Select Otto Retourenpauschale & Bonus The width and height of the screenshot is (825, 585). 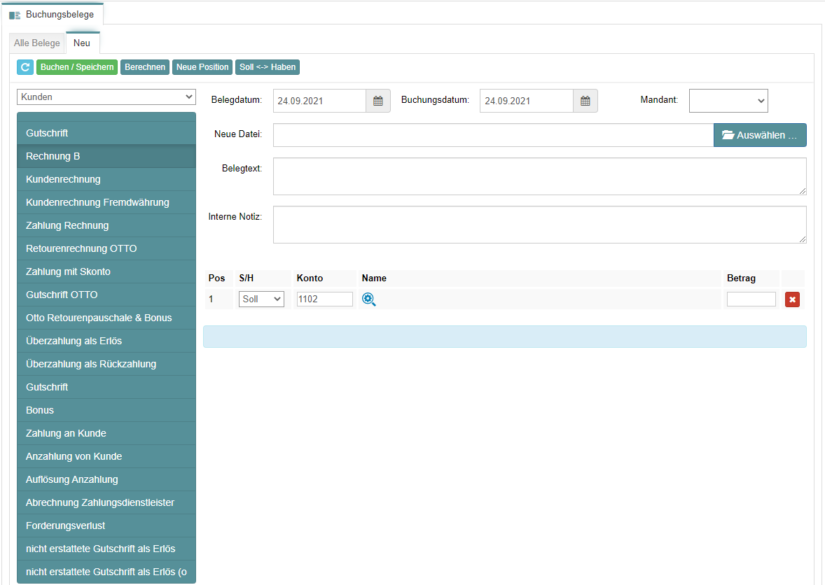pos(106,318)
